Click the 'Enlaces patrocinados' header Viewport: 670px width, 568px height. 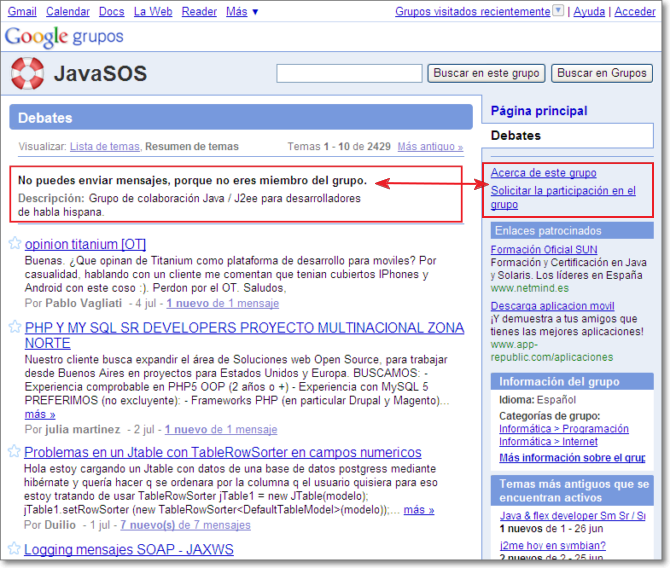[572, 231]
